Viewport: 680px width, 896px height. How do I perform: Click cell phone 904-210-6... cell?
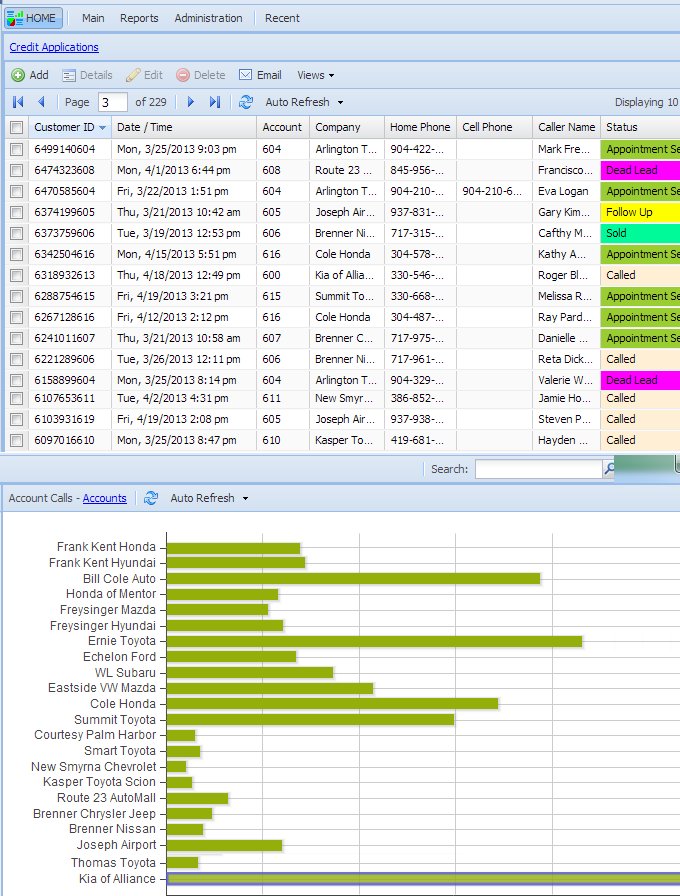[x=492, y=191]
